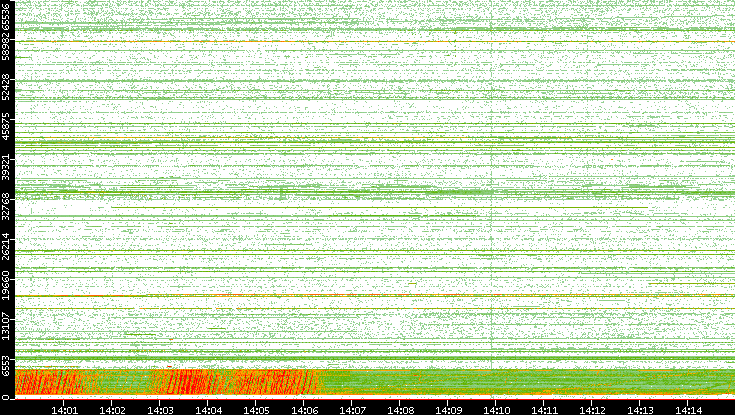This screenshot has height=415, width=735.
Task: Pick the 14:07 time marker
Action: [x=352, y=408]
